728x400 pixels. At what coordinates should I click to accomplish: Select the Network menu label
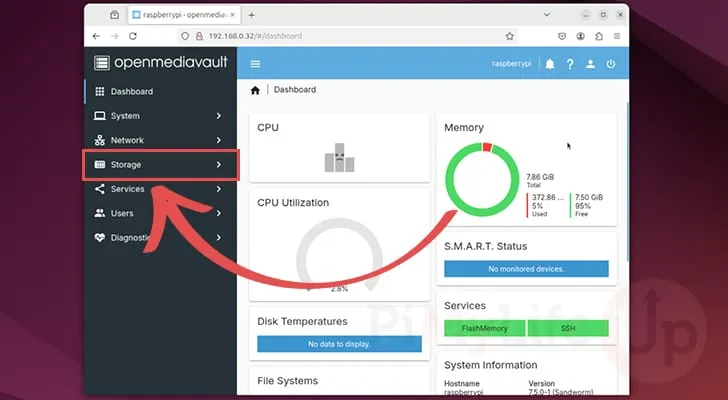(x=127, y=140)
